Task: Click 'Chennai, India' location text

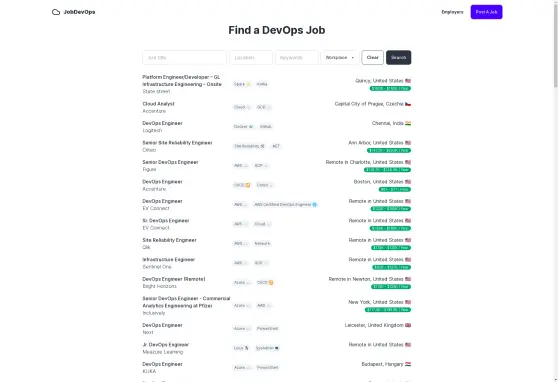Action: 388,123
